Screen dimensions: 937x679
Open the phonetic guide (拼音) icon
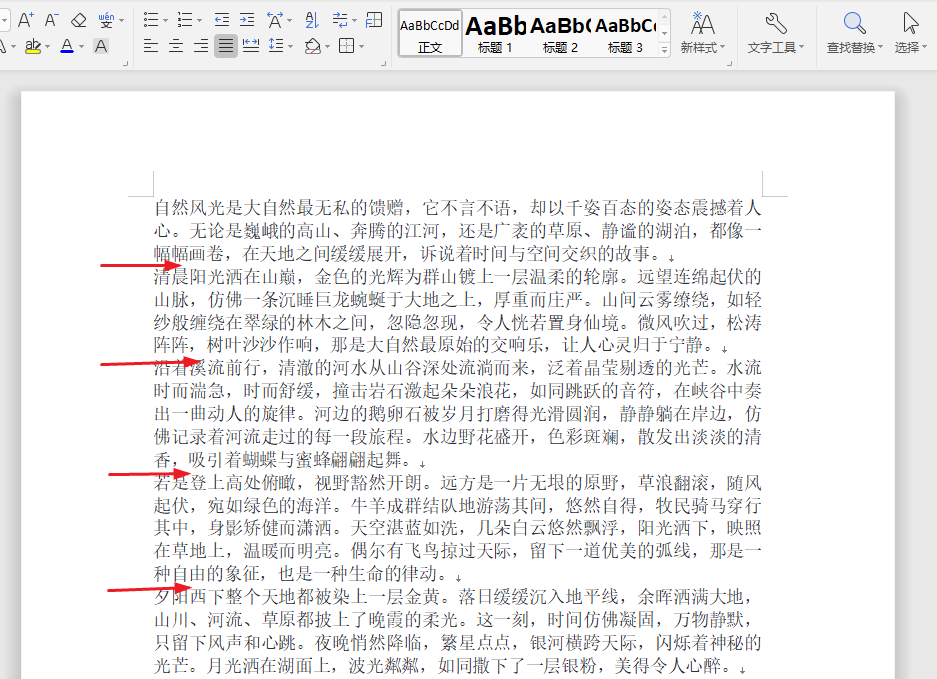point(108,18)
